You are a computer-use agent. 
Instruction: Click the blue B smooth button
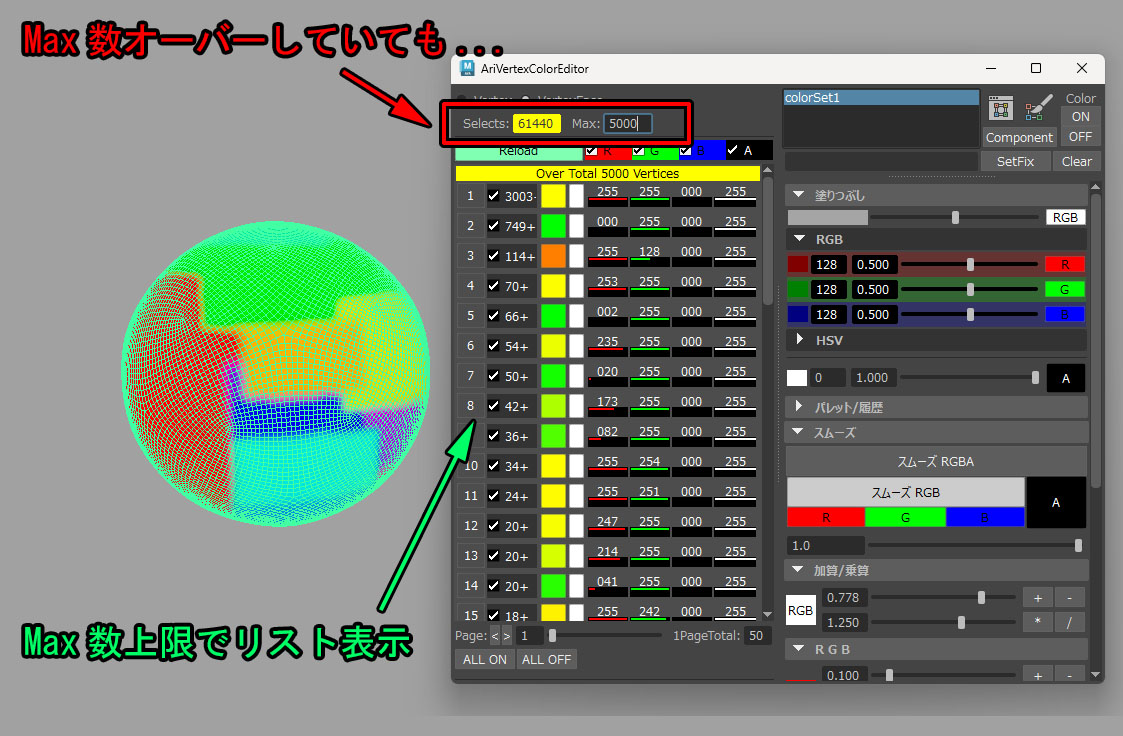985,517
